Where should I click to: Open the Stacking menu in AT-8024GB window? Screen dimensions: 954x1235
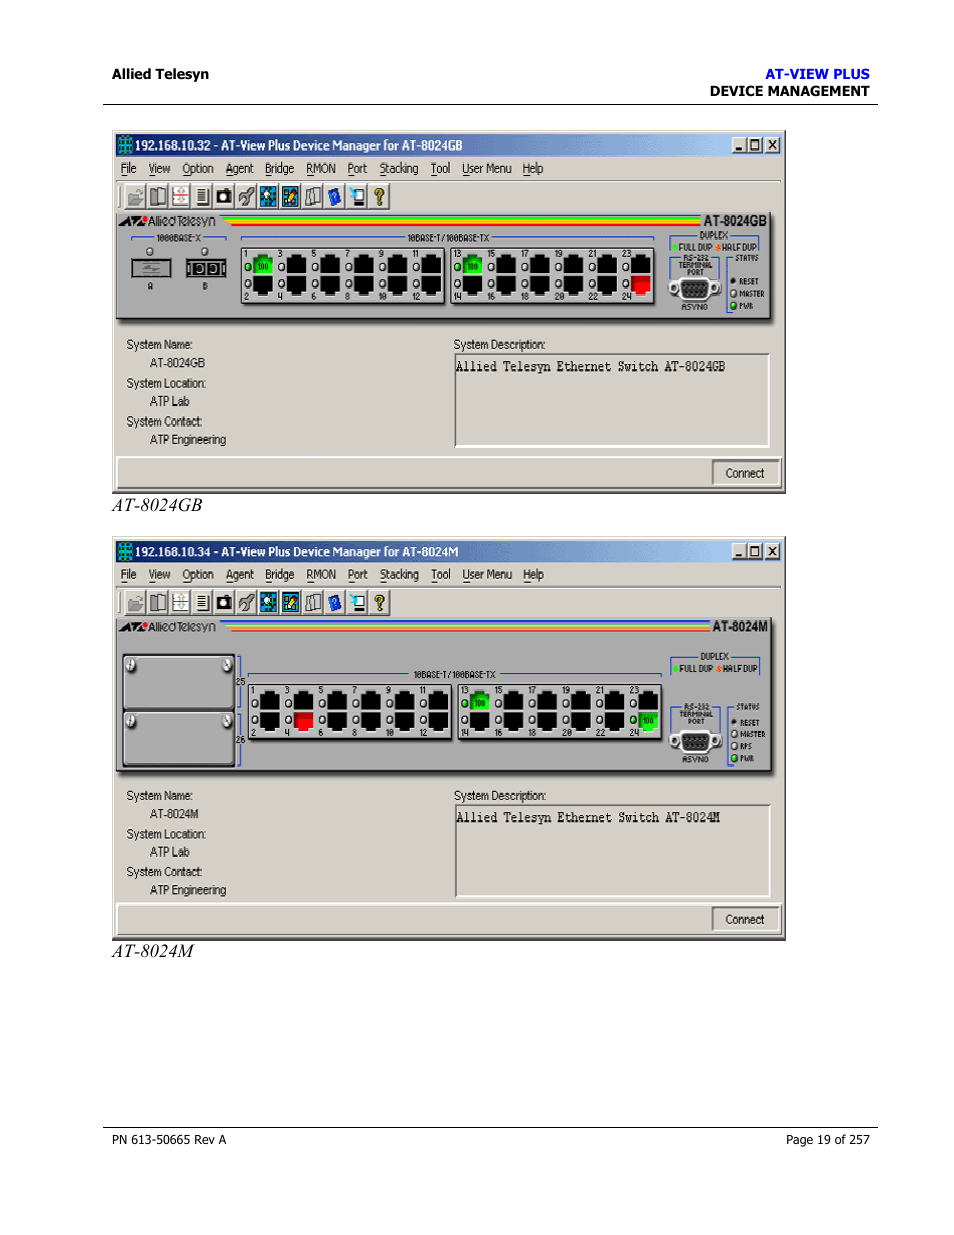coord(399,169)
